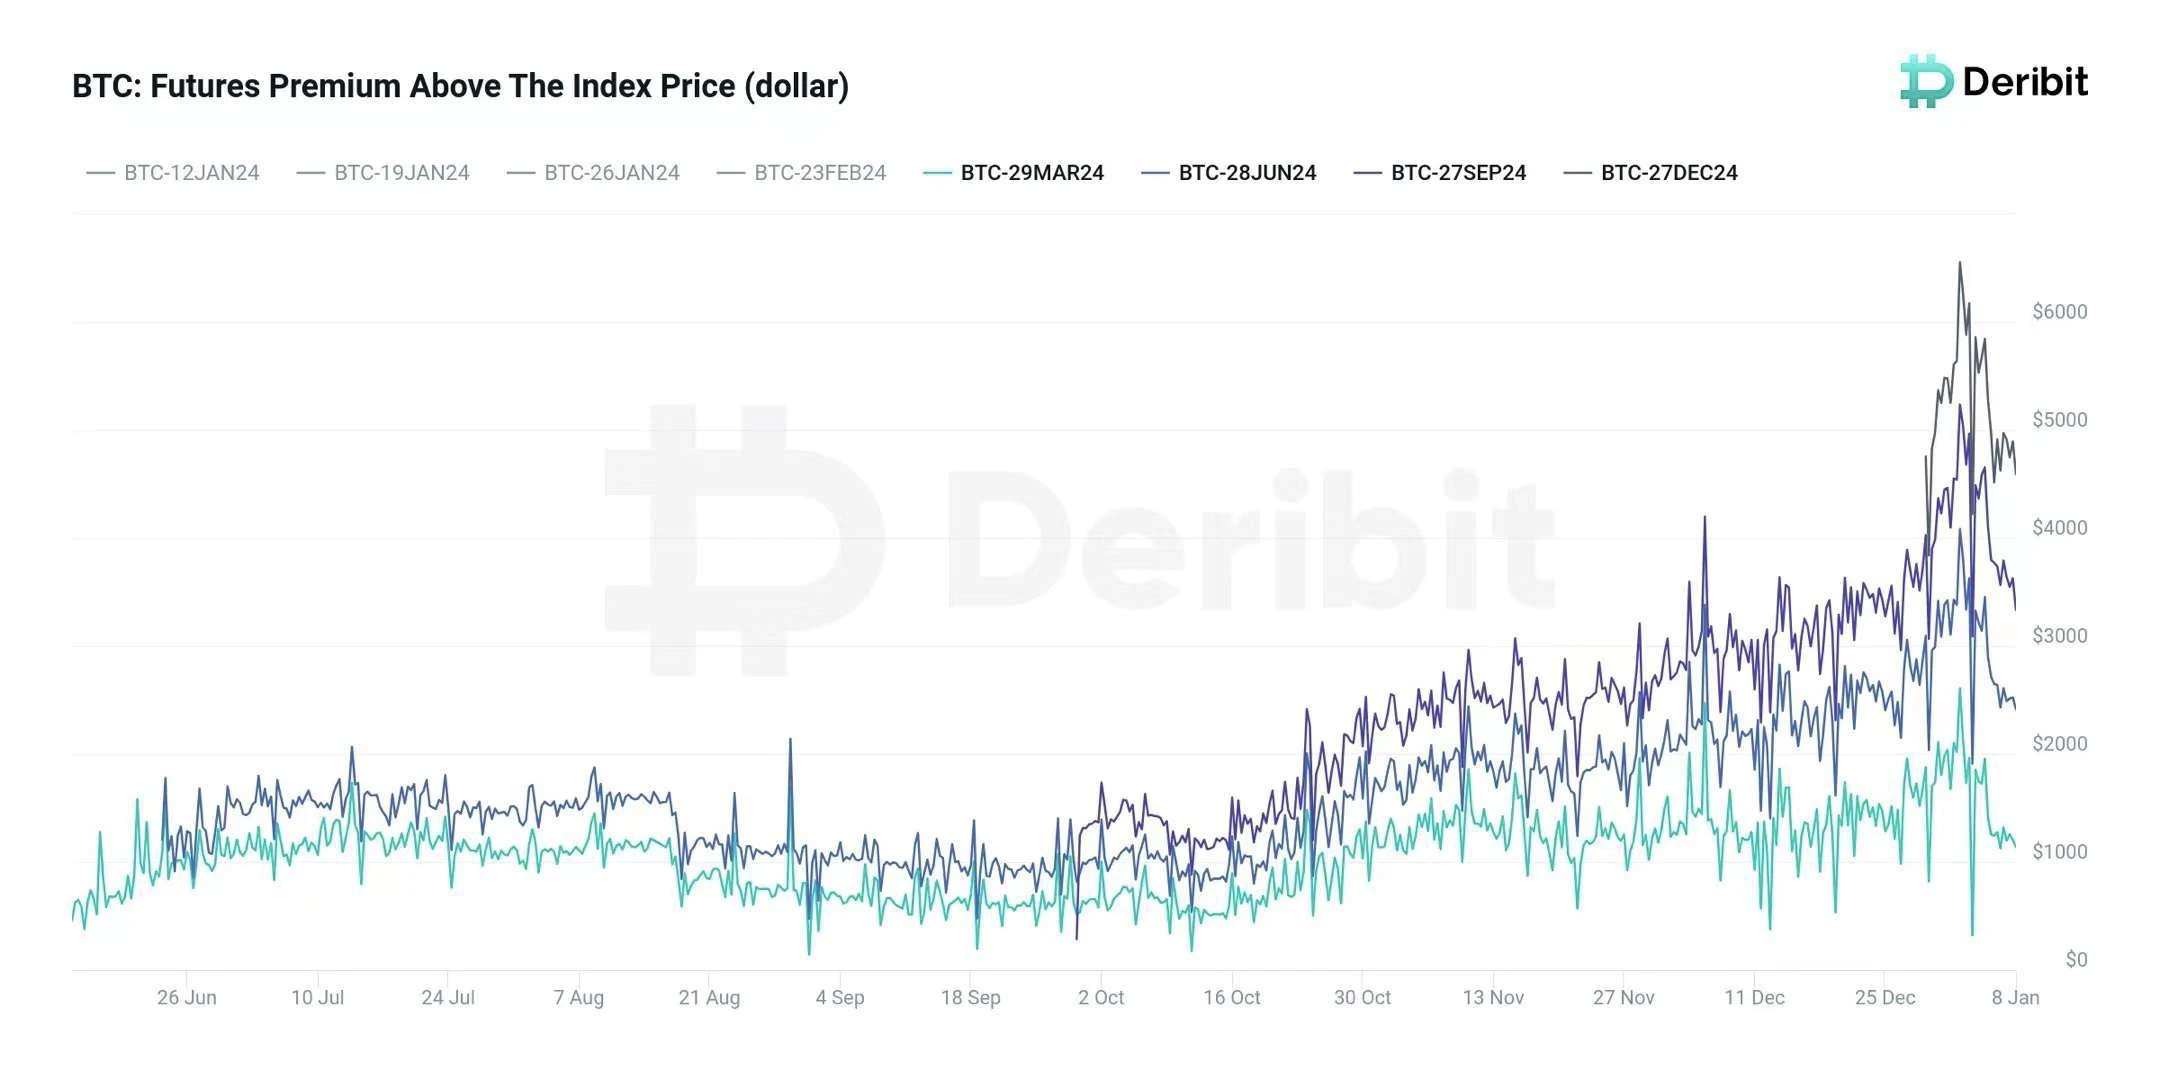
Task: Click the $6000 y-axis label
Action: tap(2059, 312)
